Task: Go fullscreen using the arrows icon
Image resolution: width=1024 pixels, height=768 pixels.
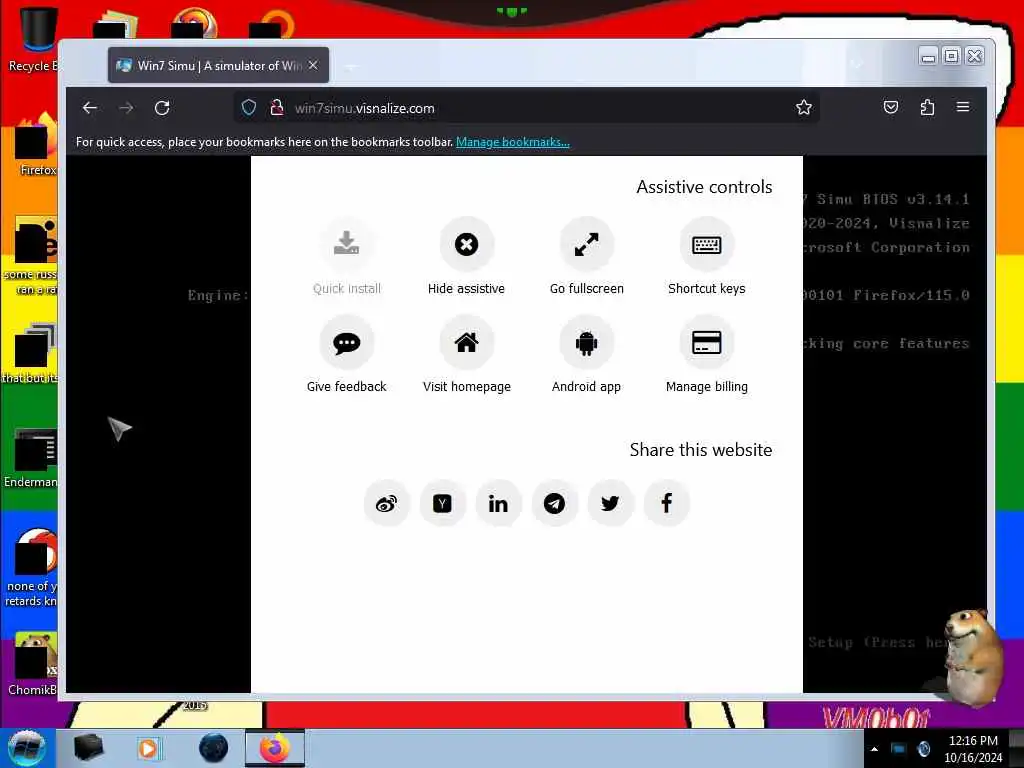Action: click(x=586, y=244)
